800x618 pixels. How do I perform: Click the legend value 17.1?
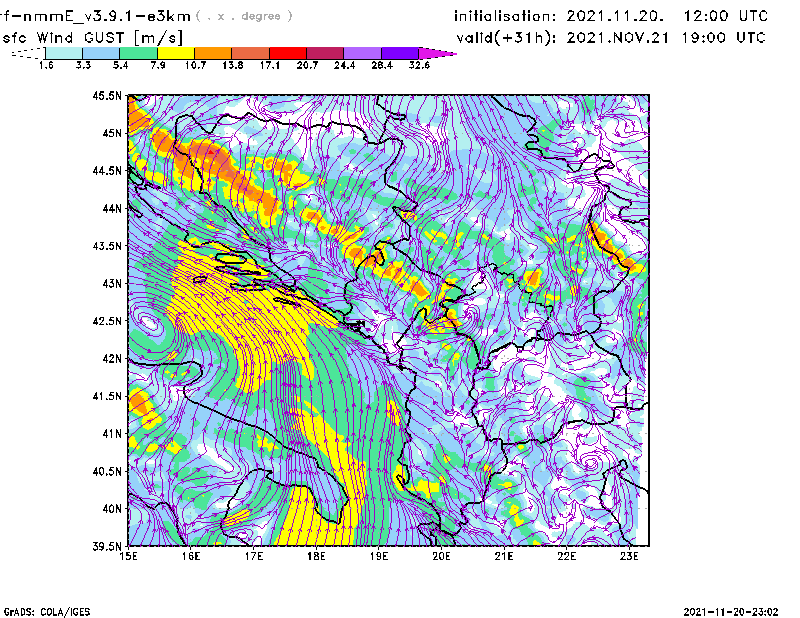(270, 65)
